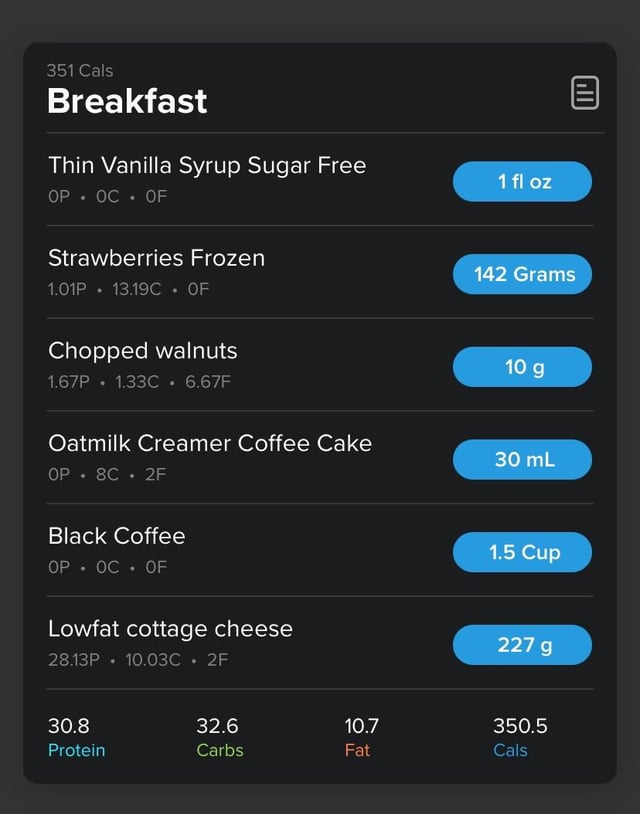Tap the 1 fl oz serving button
Viewport: 640px width, 814px height.
coord(522,182)
